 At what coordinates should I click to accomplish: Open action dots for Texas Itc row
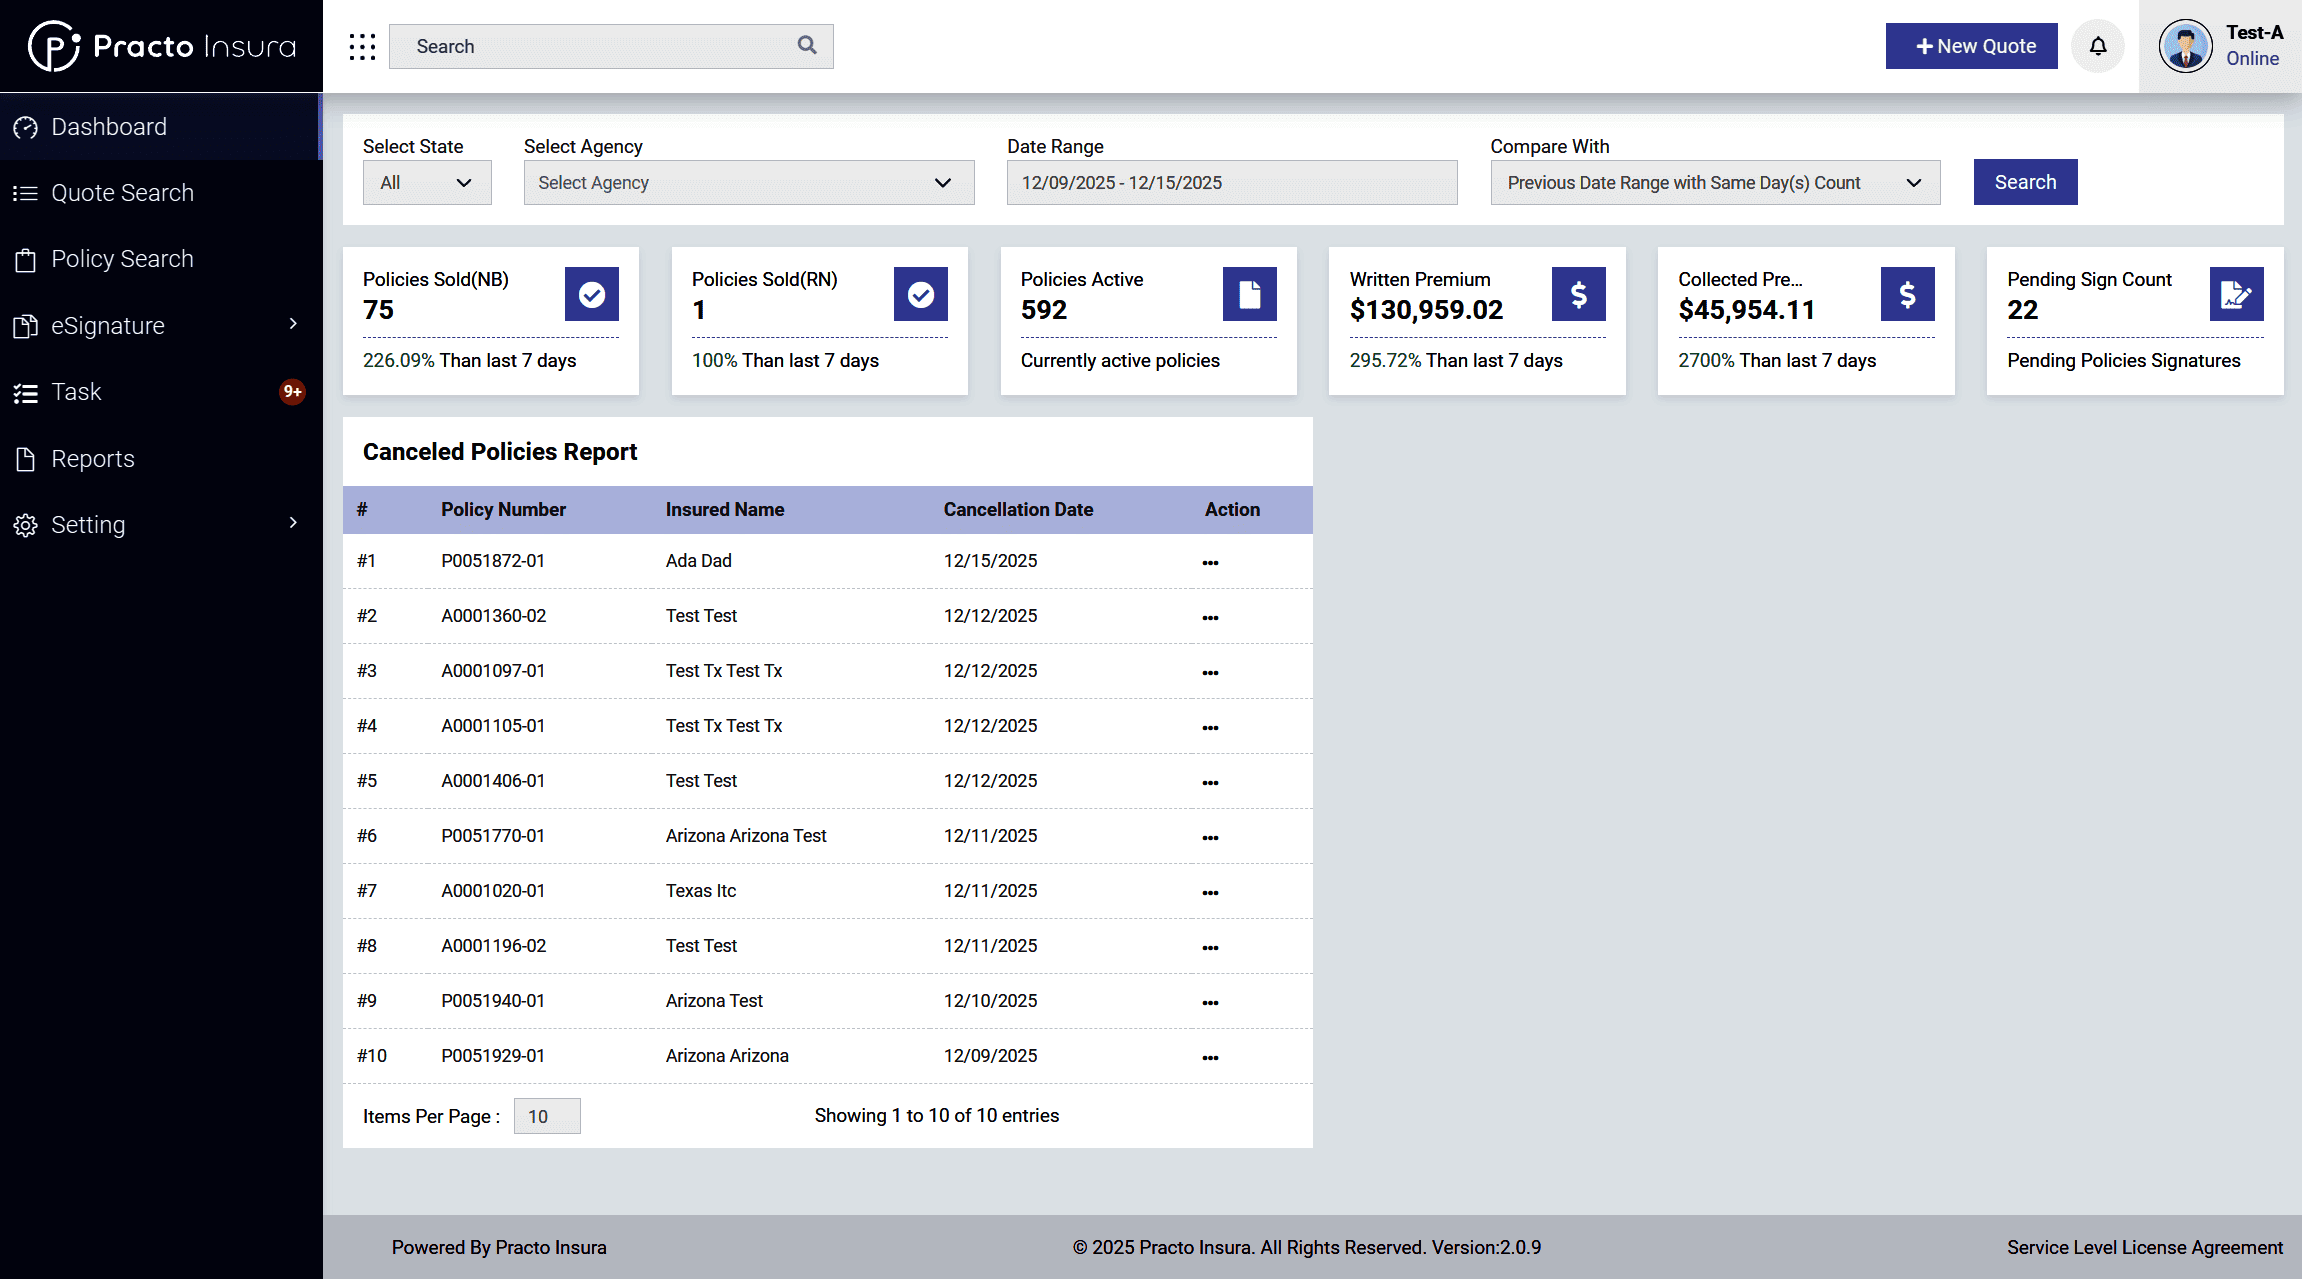point(1210,892)
